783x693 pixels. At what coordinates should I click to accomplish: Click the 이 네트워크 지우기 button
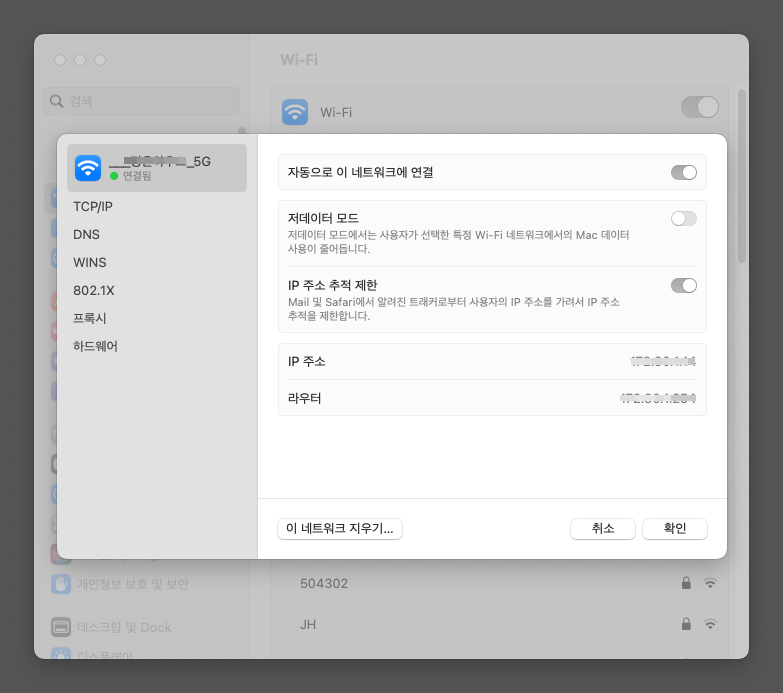pyautogui.click(x=340, y=528)
